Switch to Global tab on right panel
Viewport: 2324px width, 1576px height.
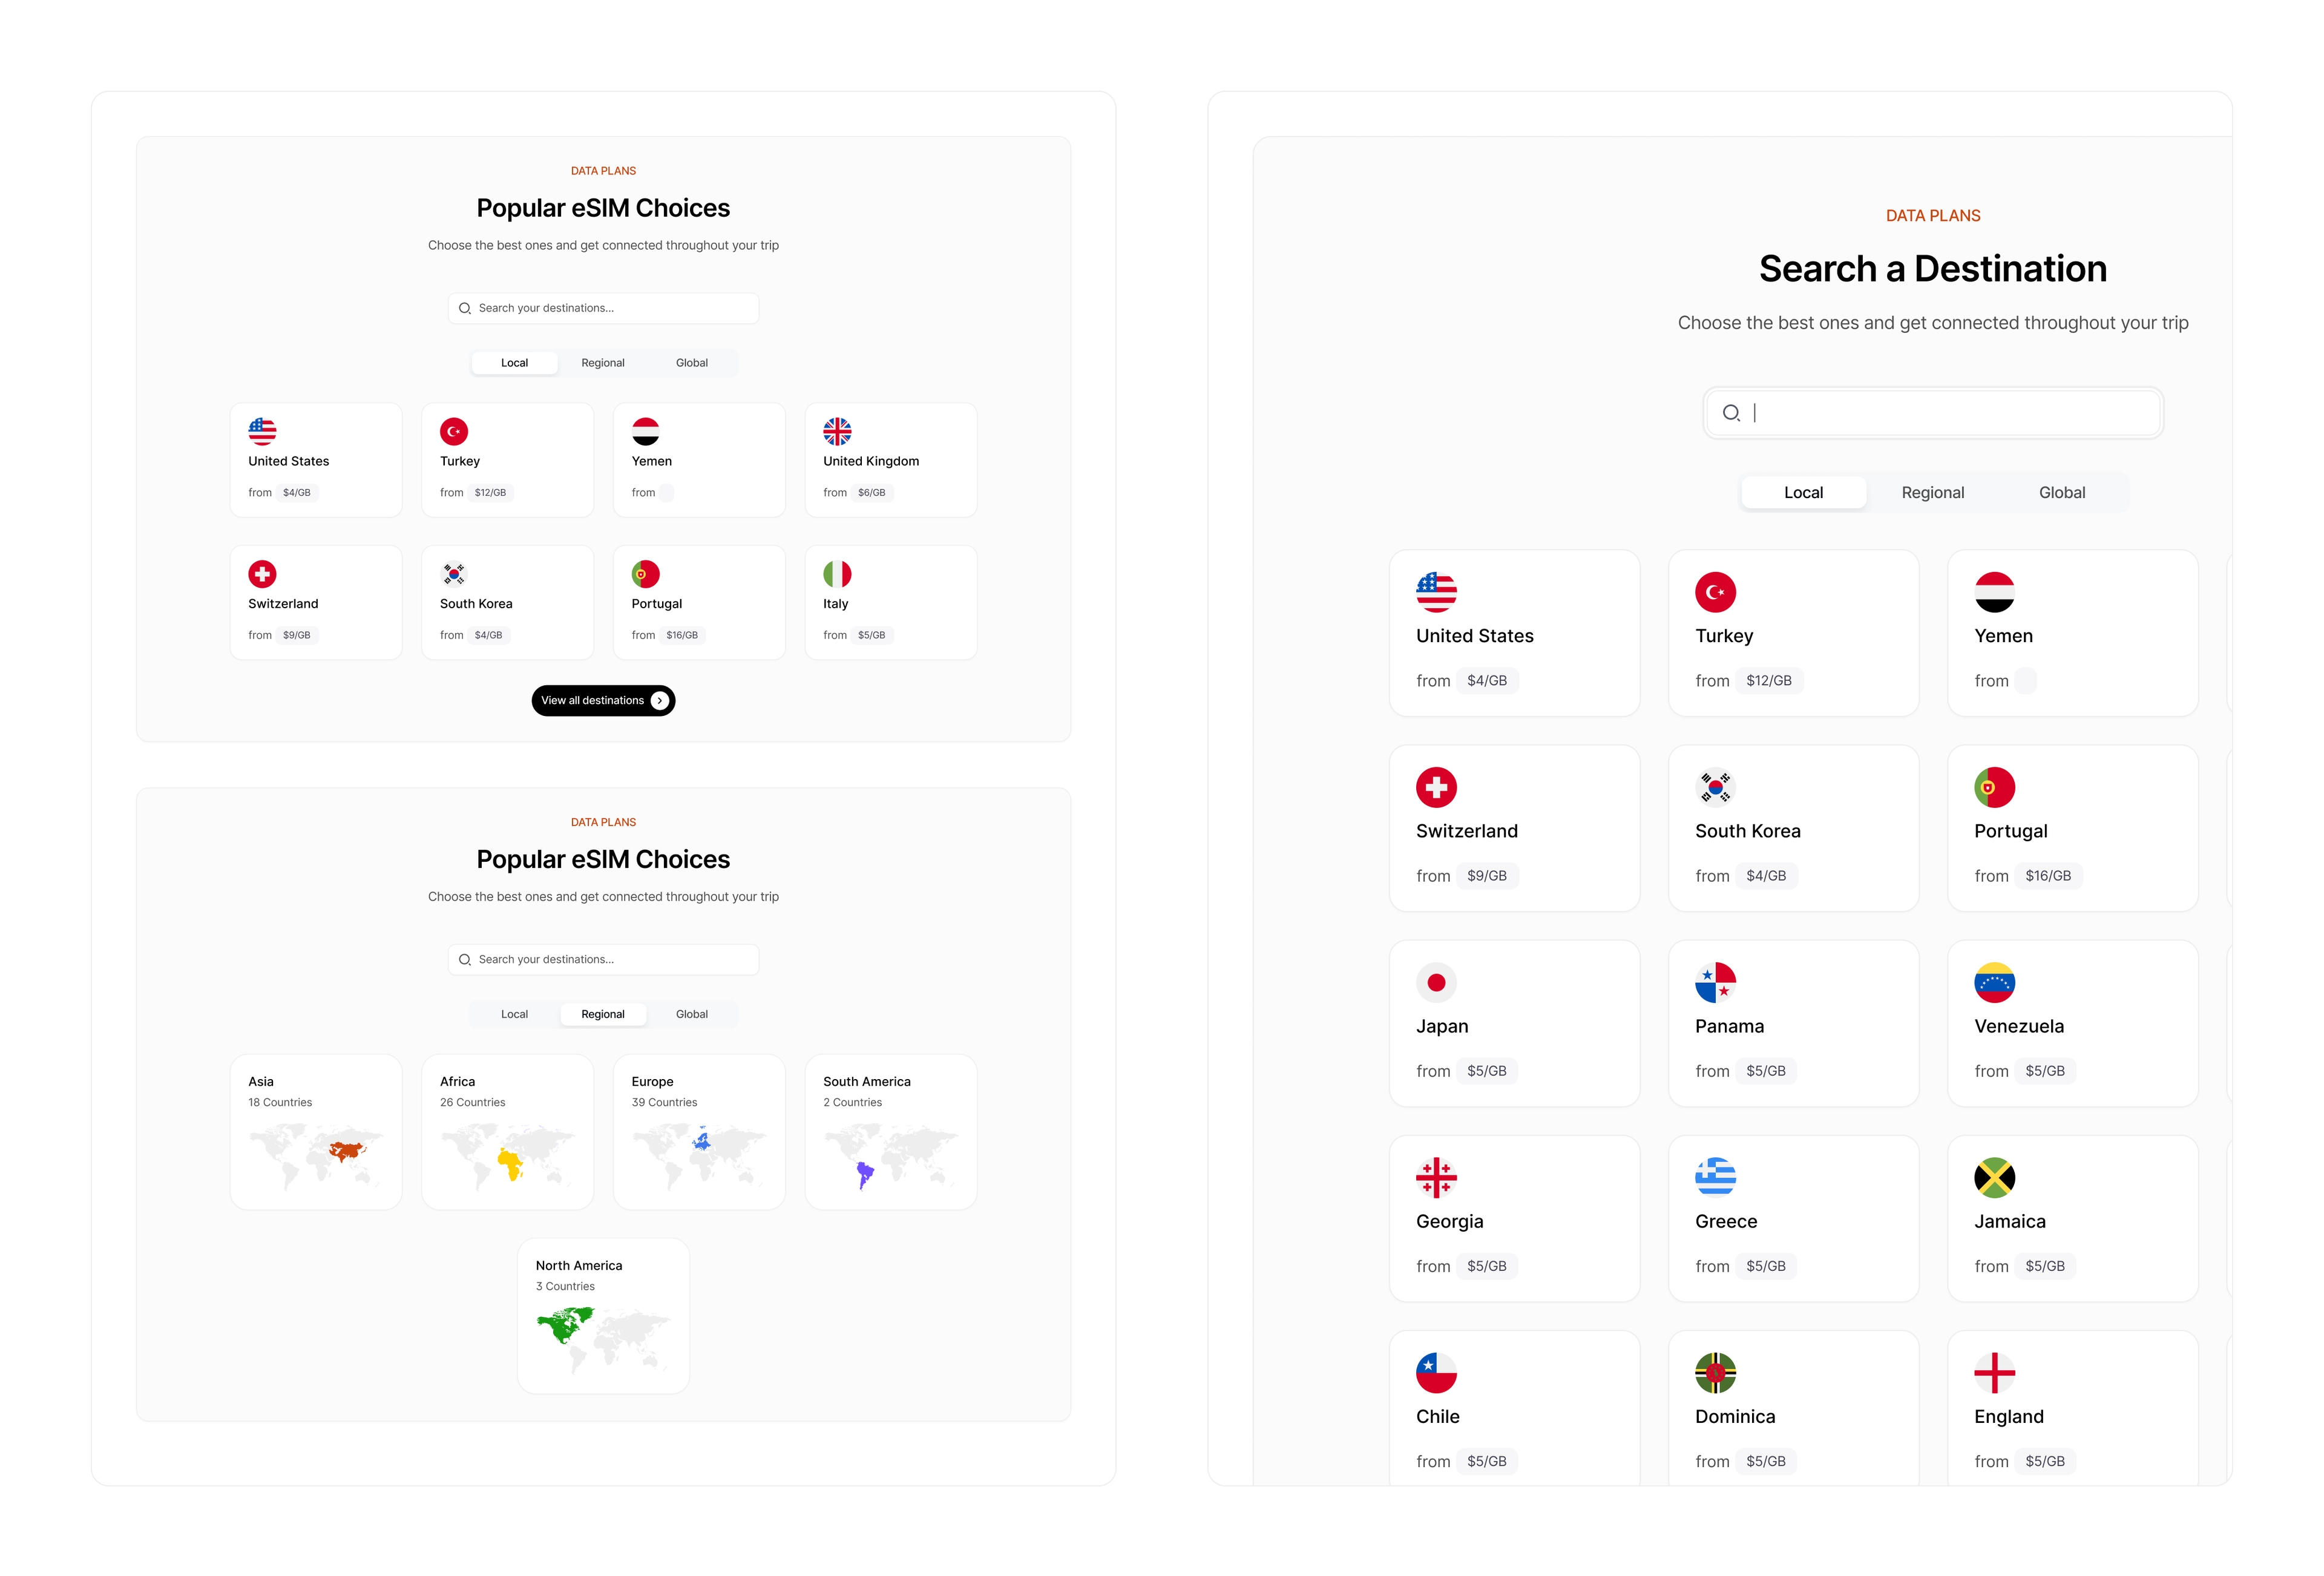(x=2062, y=491)
